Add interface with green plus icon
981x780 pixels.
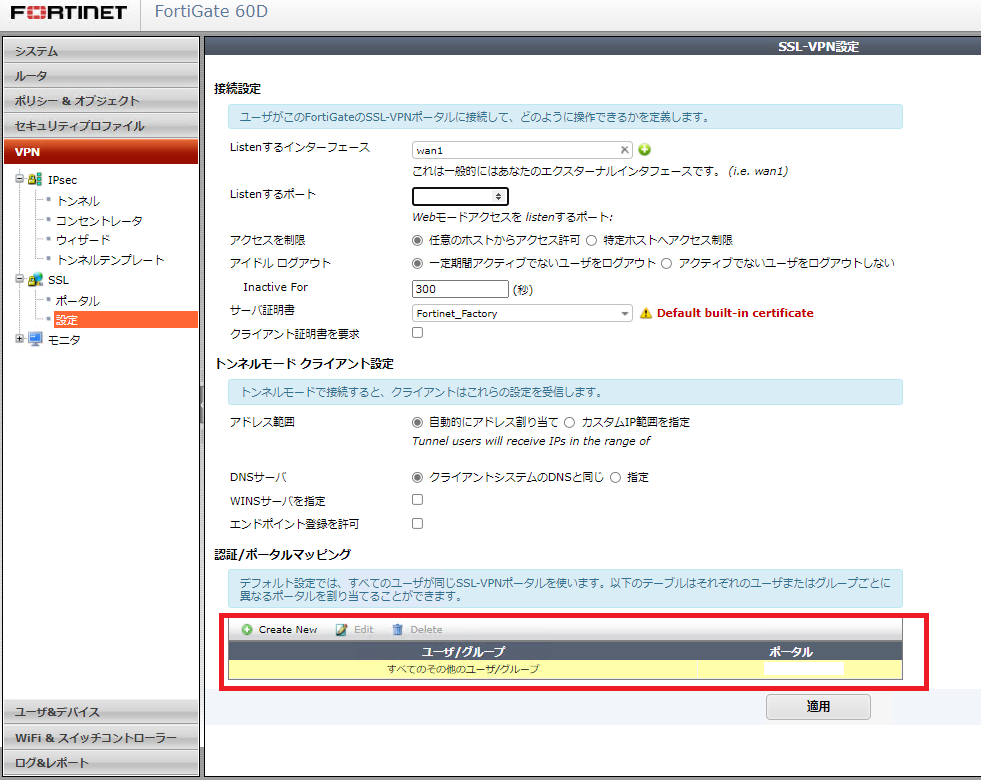[644, 149]
